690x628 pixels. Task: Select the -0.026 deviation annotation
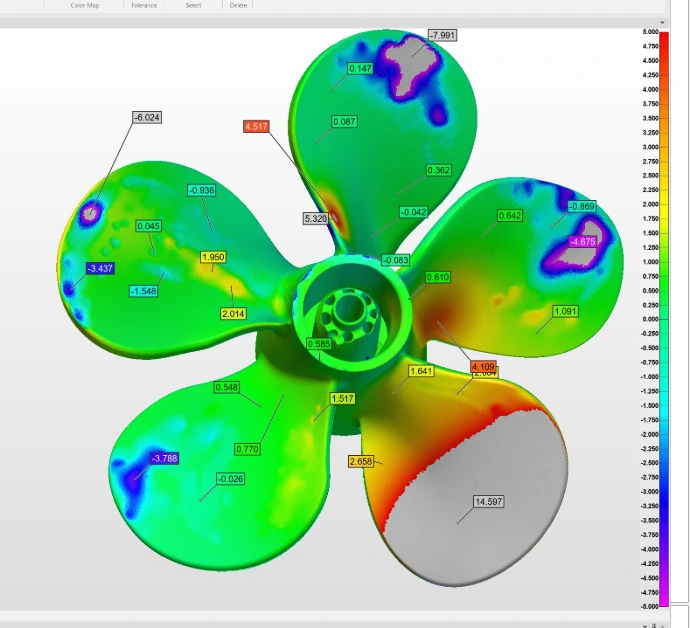231,479
